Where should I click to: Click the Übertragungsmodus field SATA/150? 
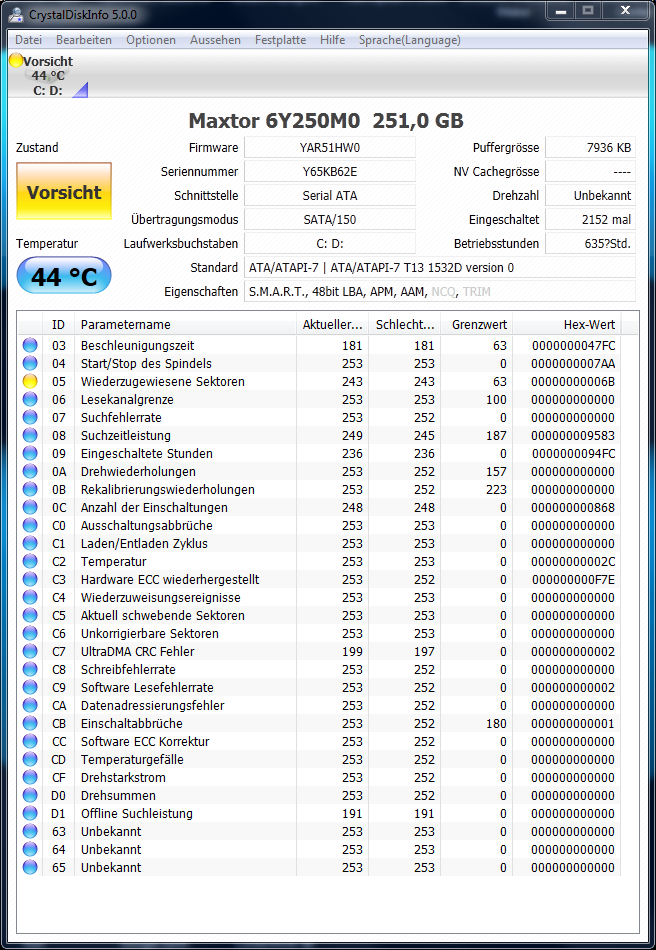point(330,219)
